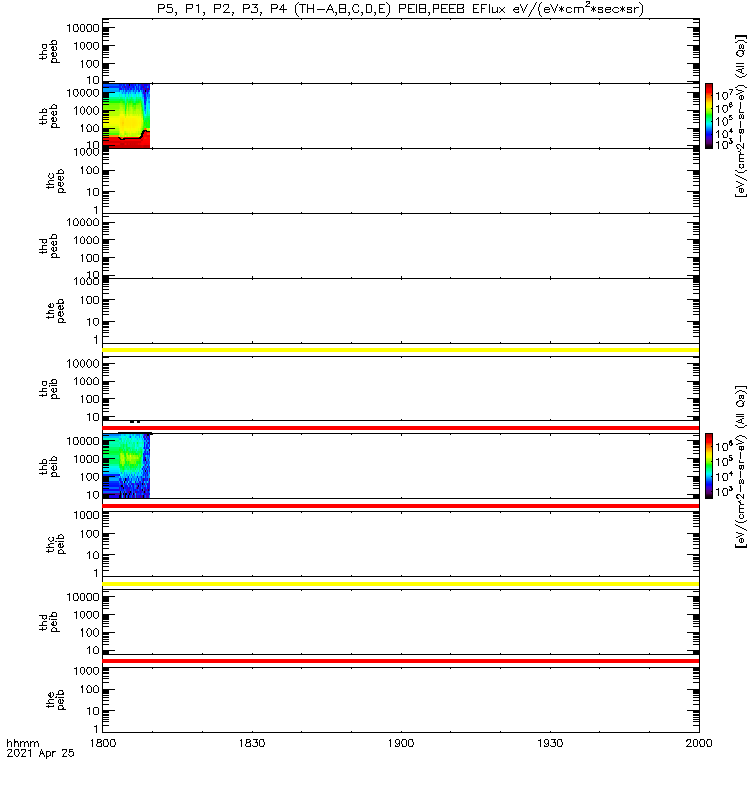The height and width of the screenshot is (800, 750).
Task: Select the 'thd peib' panel label
Action: 49,622
